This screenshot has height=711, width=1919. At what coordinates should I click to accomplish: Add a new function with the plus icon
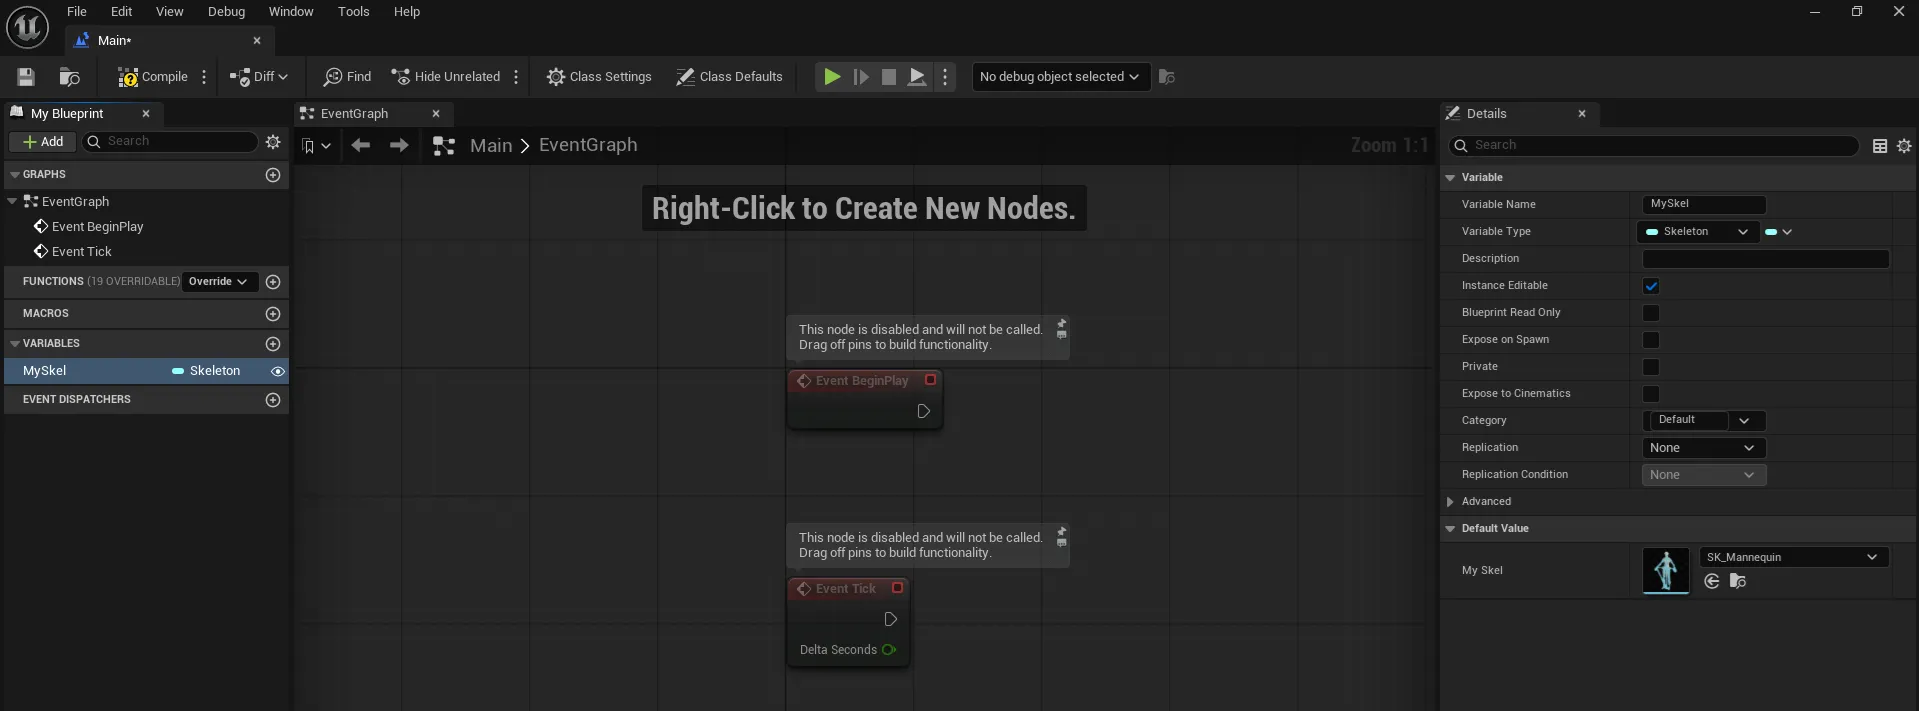(273, 282)
